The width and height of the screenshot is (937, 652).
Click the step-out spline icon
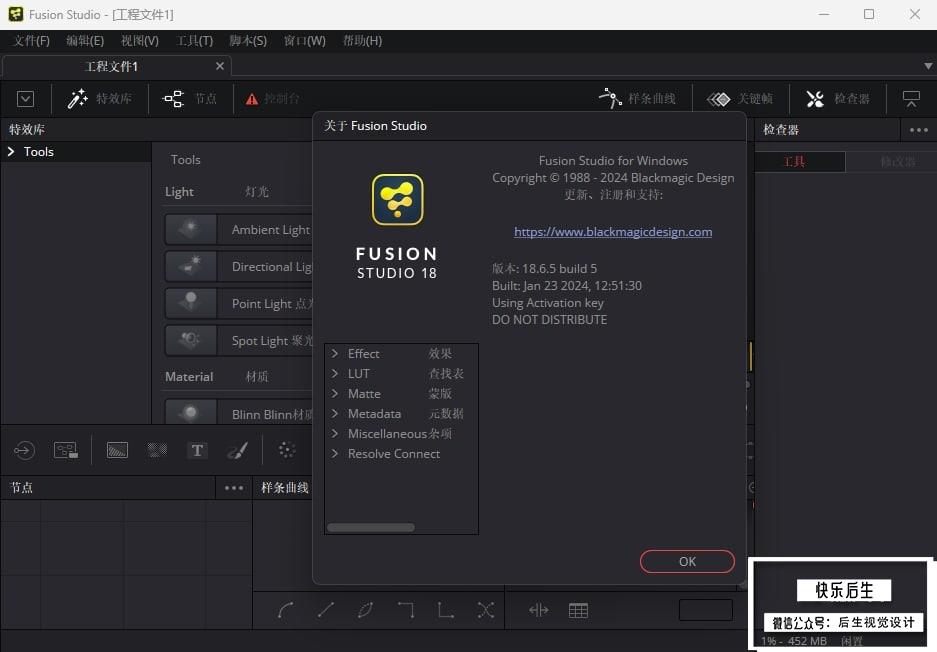446,610
